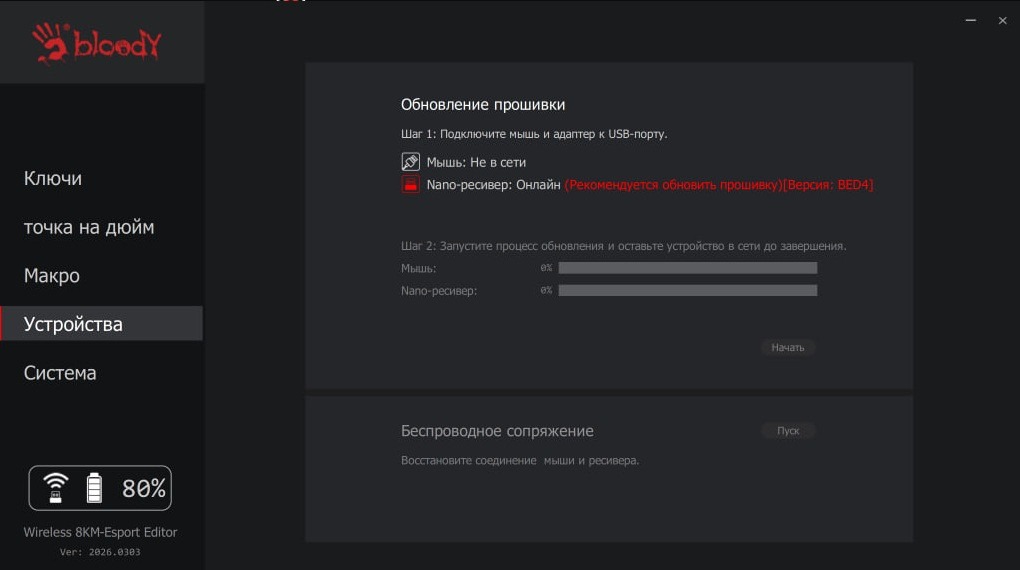Click the 80% battery percentage
Viewport: 1020px width, 570px height.
(x=144, y=489)
